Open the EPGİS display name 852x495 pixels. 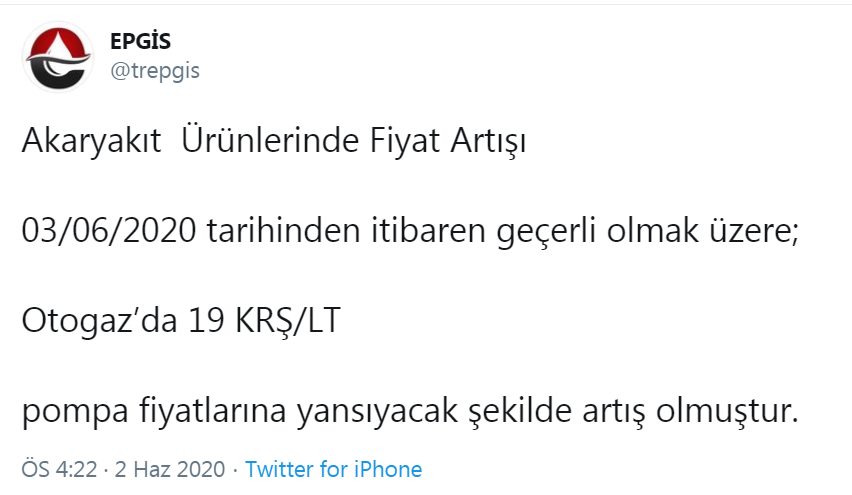coord(140,41)
